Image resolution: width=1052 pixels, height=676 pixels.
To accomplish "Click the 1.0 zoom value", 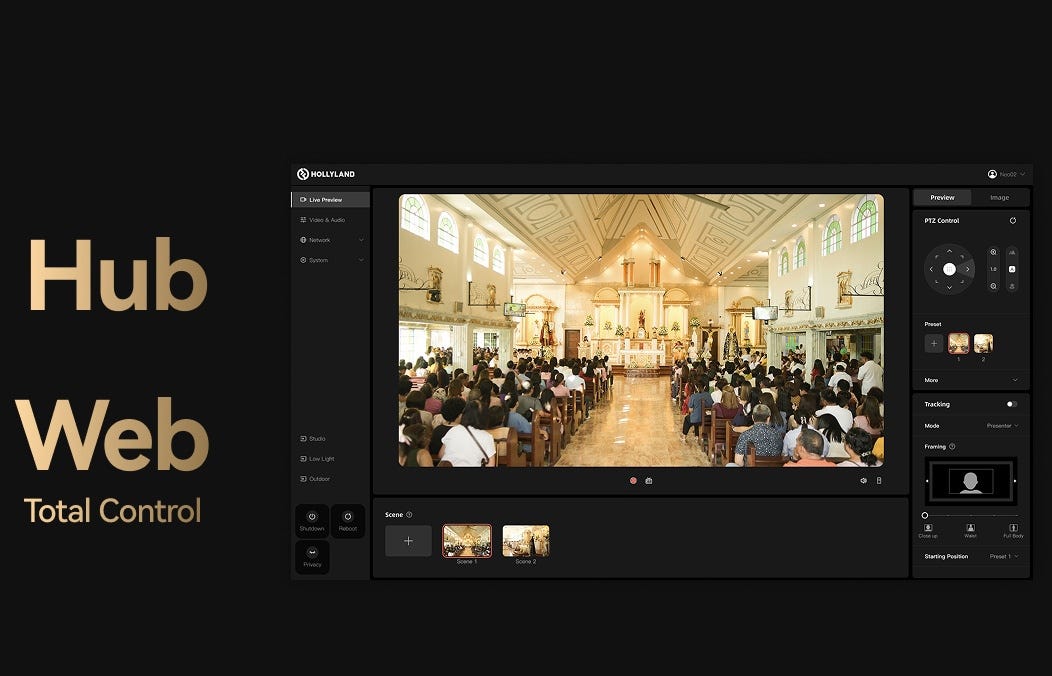I will pos(994,270).
